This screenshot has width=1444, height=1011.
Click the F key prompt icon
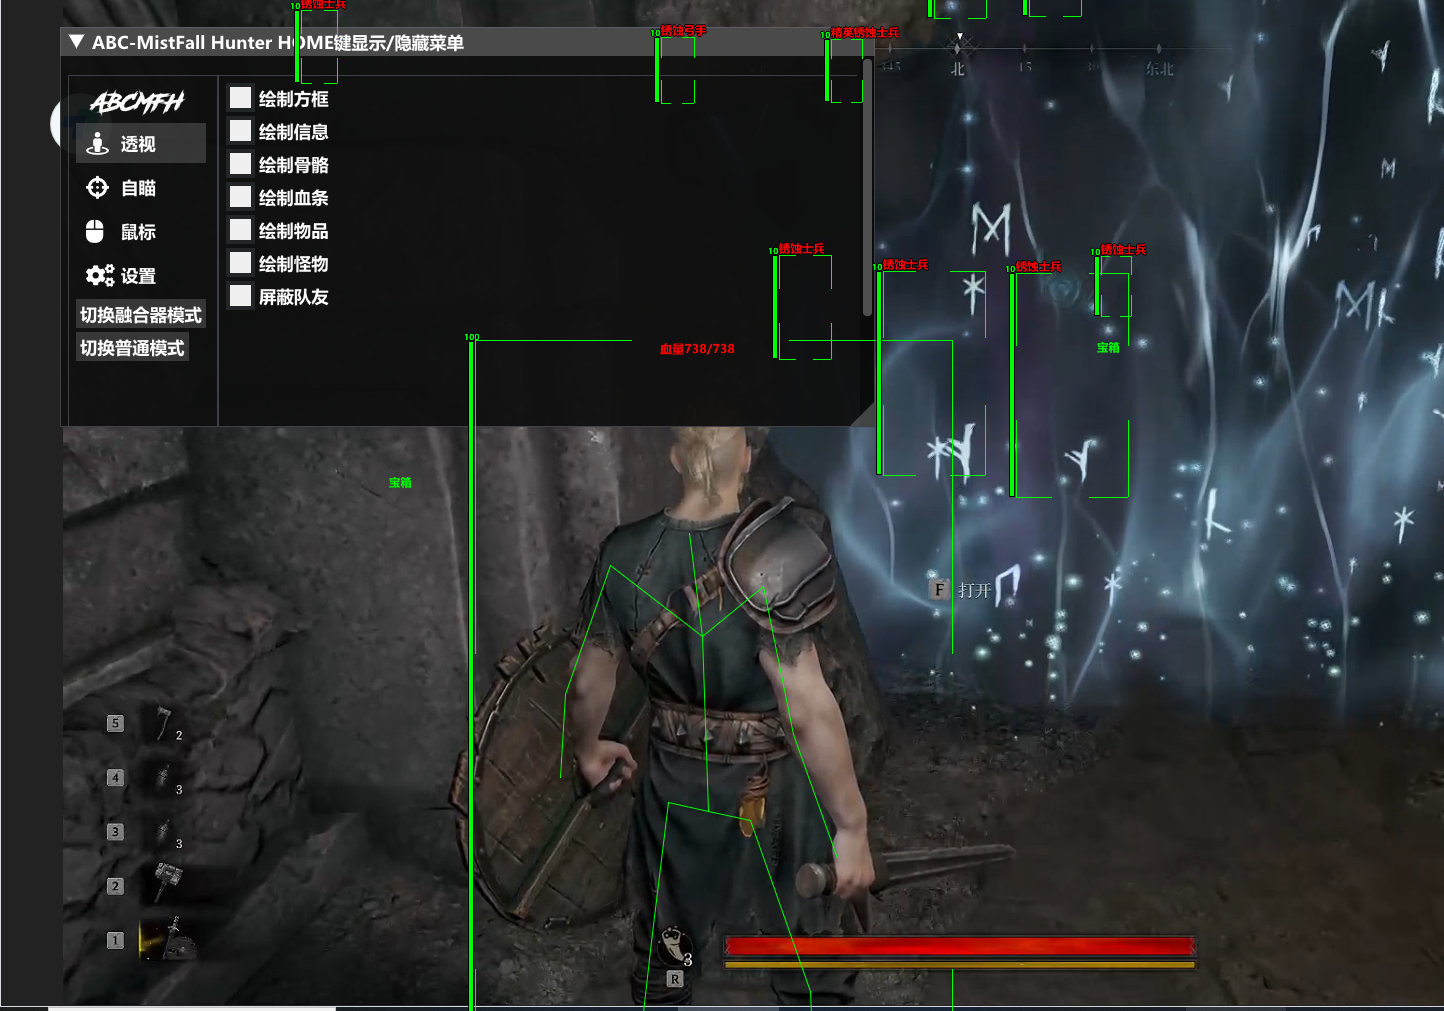tap(939, 590)
